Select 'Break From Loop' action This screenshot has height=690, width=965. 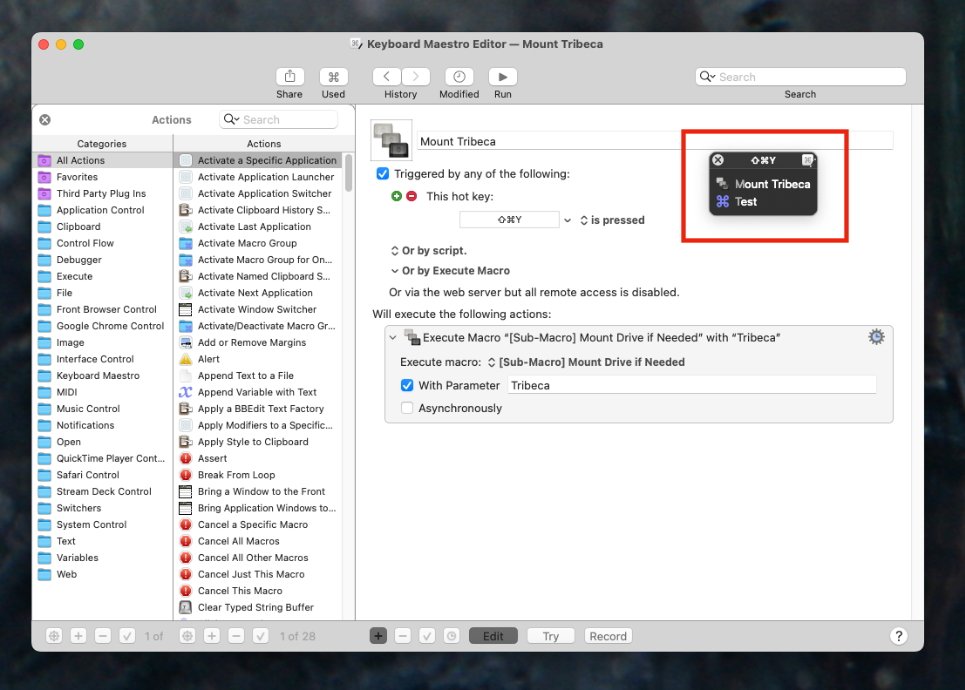pyautogui.click(x=258, y=475)
